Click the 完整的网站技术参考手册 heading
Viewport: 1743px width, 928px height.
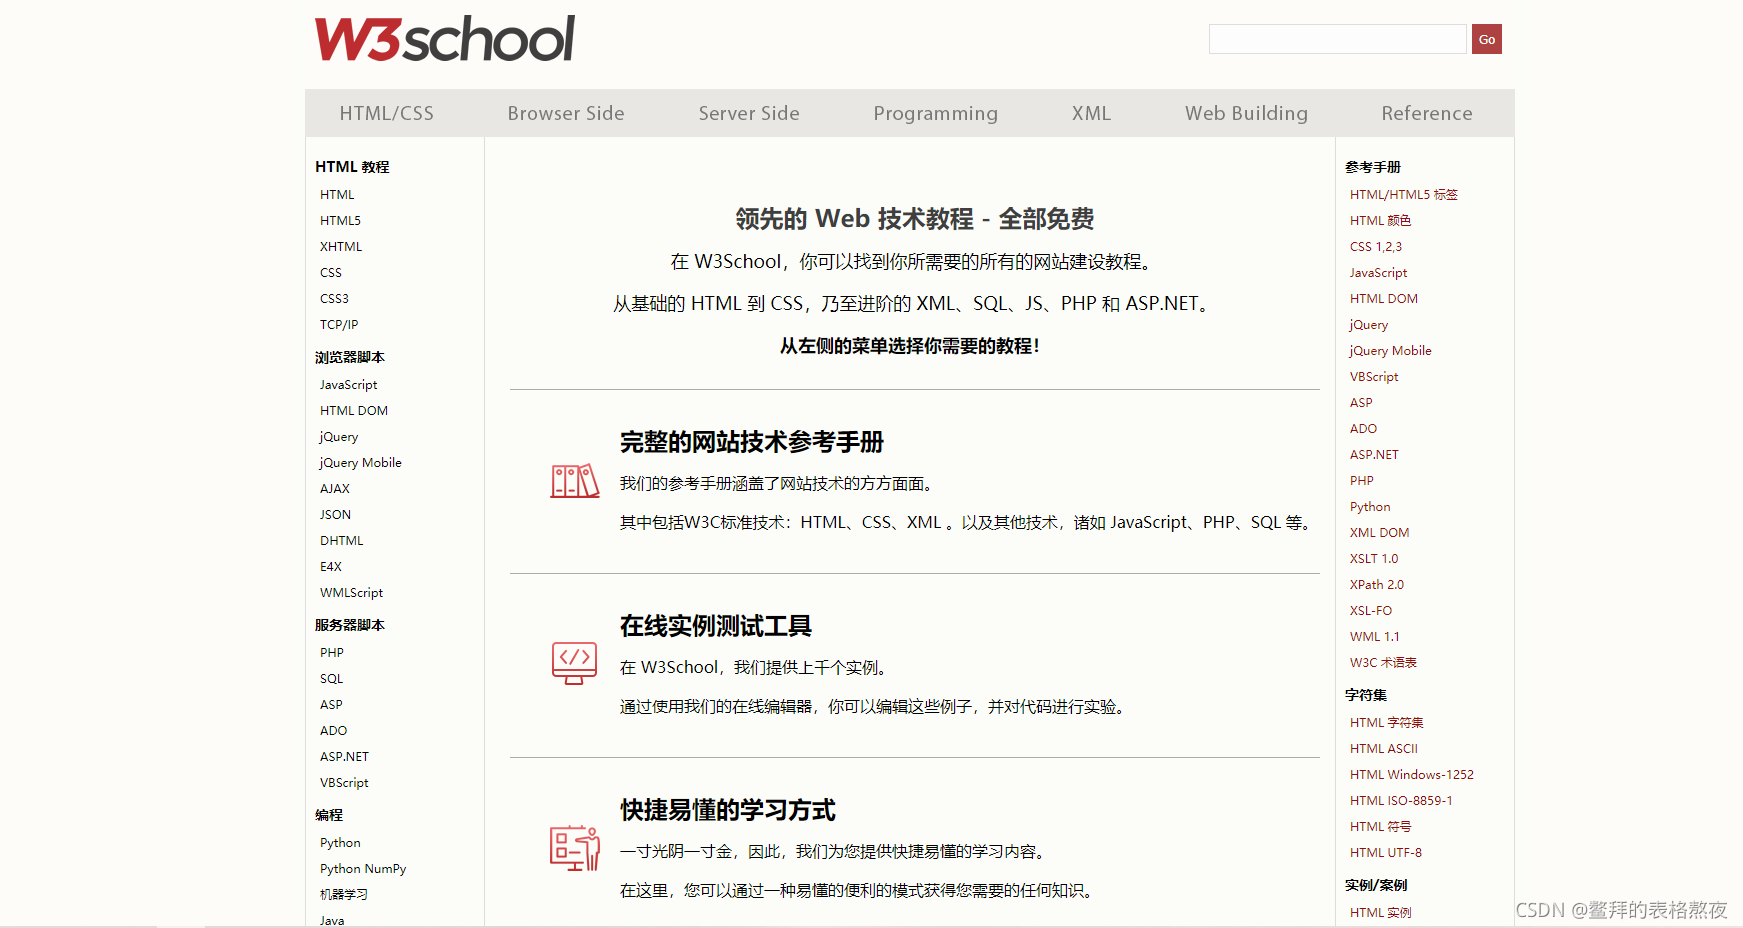[x=752, y=442]
